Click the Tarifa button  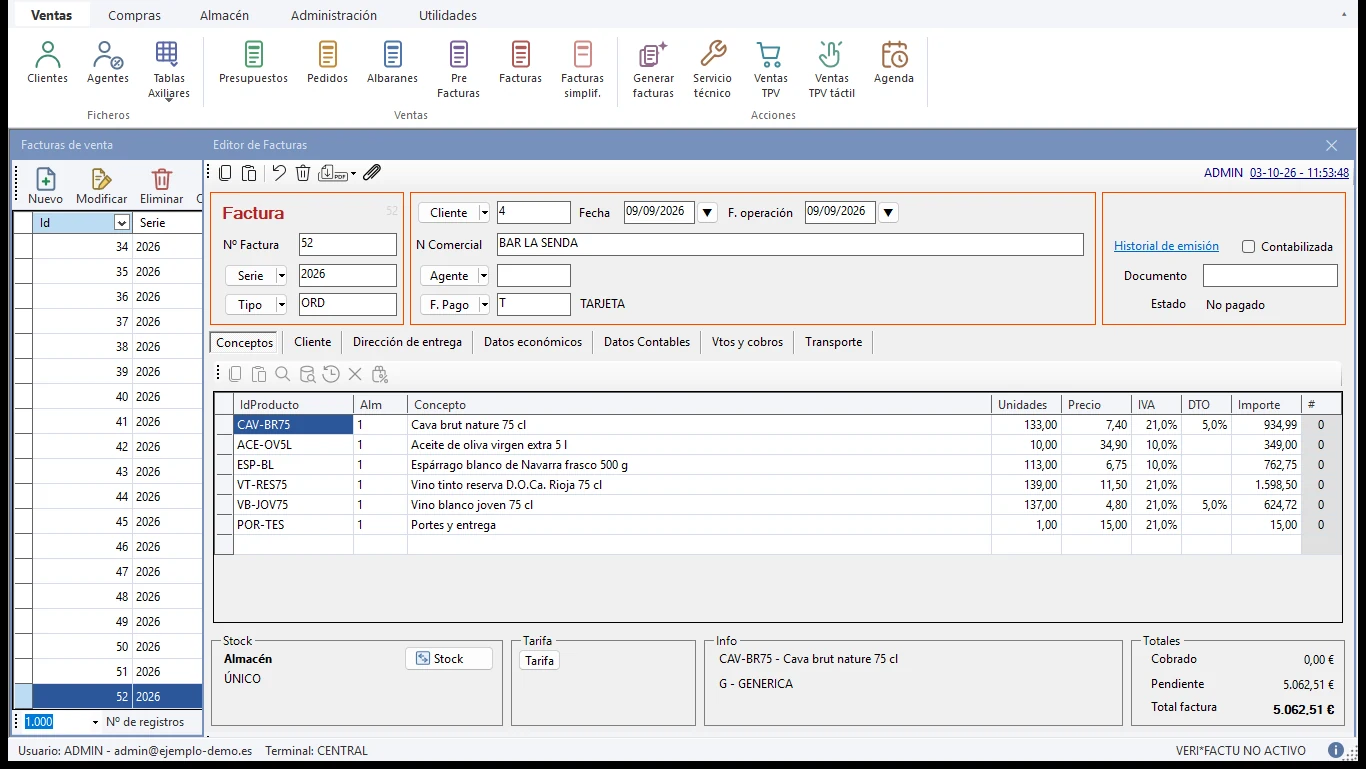tap(539, 661)
